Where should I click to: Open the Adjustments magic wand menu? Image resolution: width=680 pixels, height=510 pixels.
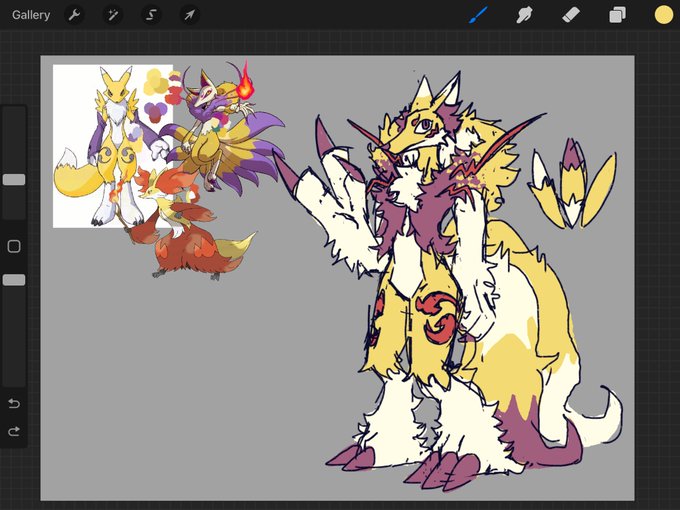pyautogui.click(x=113, y=16)
